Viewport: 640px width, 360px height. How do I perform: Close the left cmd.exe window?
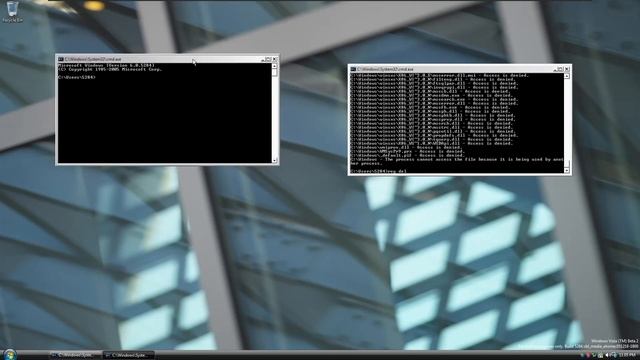275,59
